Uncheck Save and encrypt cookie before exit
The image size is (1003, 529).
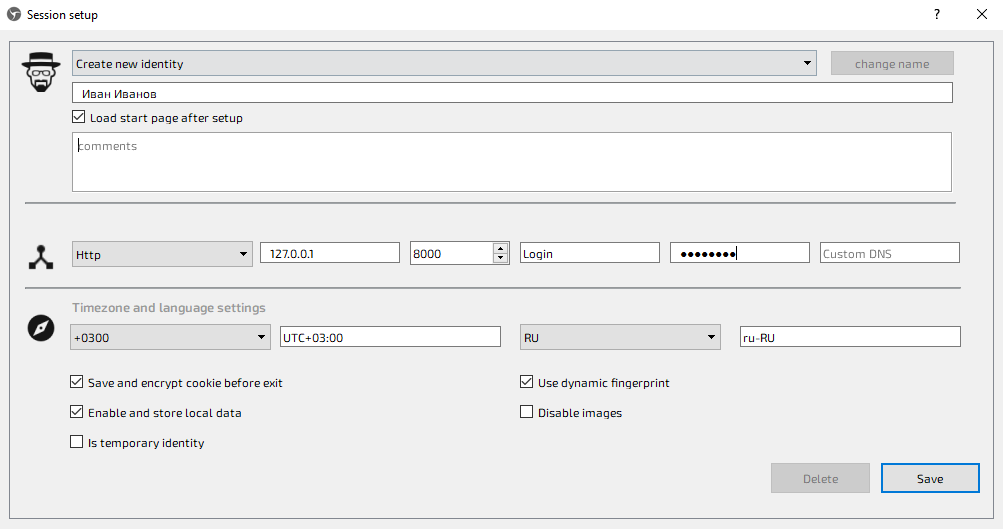(77, 382)
